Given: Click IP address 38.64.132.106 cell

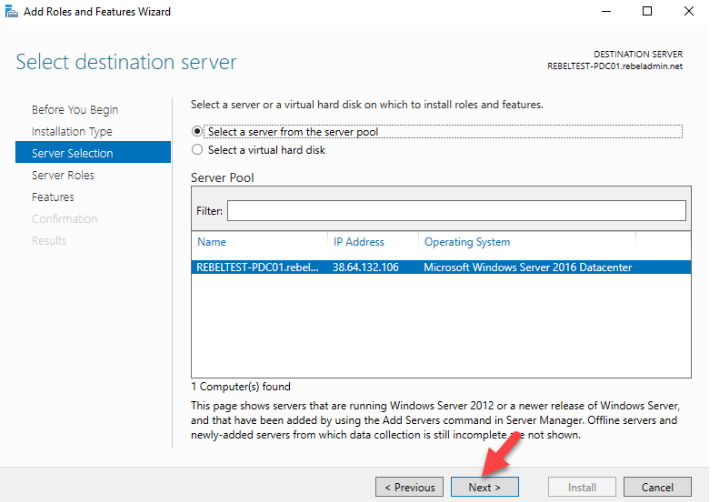Looking at the screenshot, I should (x=366, y=267).
